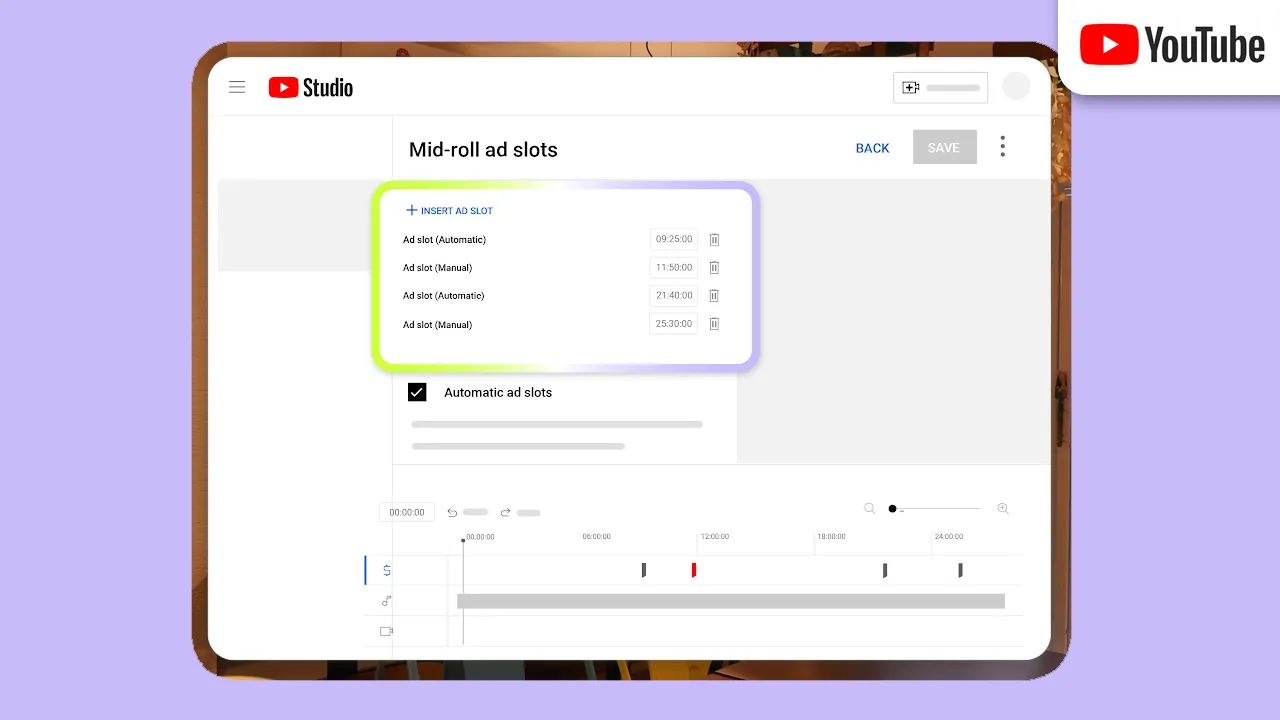The image size is (1280, 720).
Task: Delete the ad slot at 11:50:00
Action: (714, 268)
